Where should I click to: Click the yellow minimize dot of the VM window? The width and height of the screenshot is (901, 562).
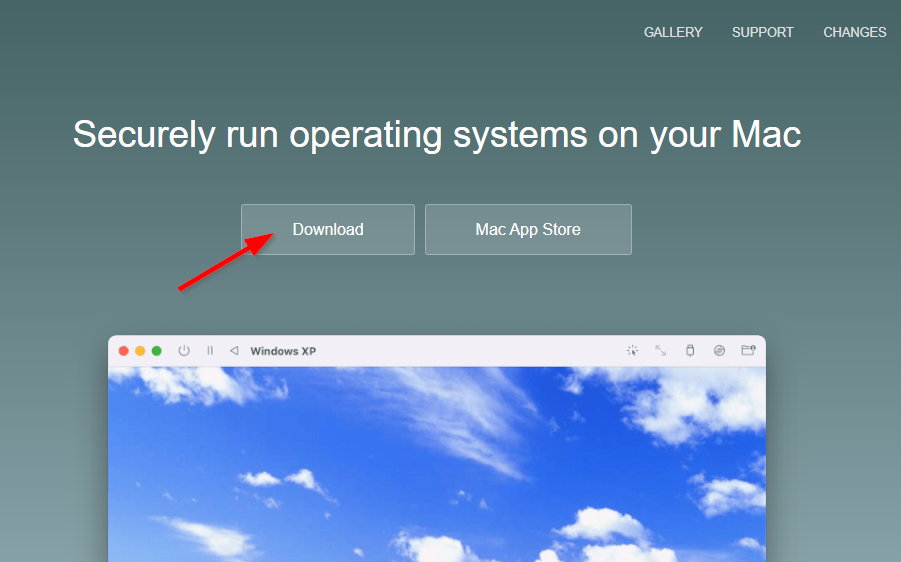pyautogui.click(x=140, y=351)
